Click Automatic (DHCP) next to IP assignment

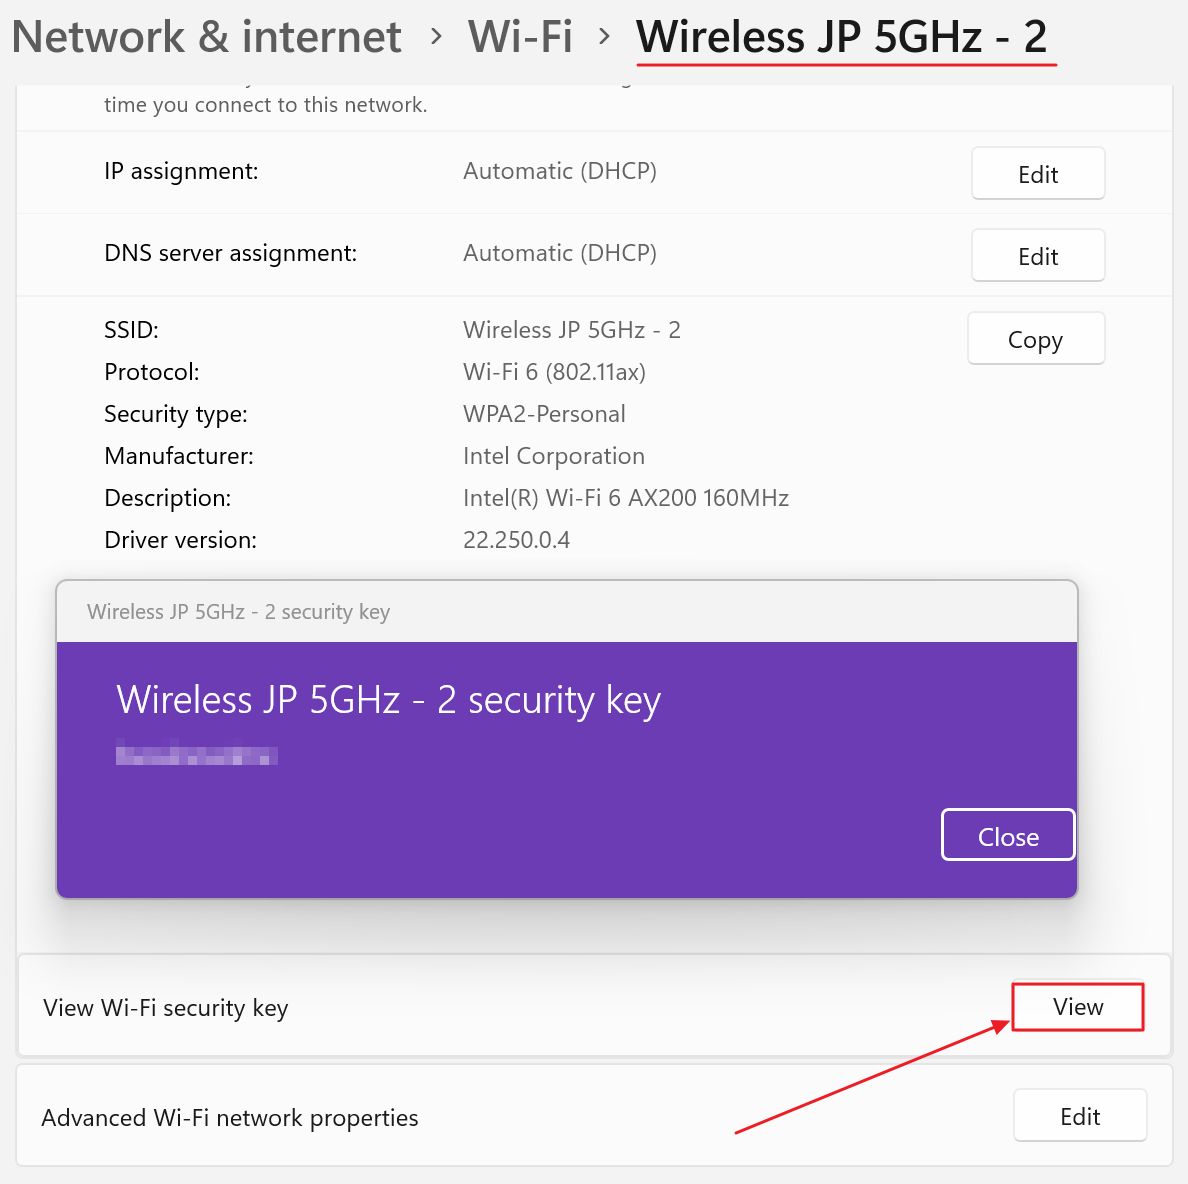click(559, 171)
